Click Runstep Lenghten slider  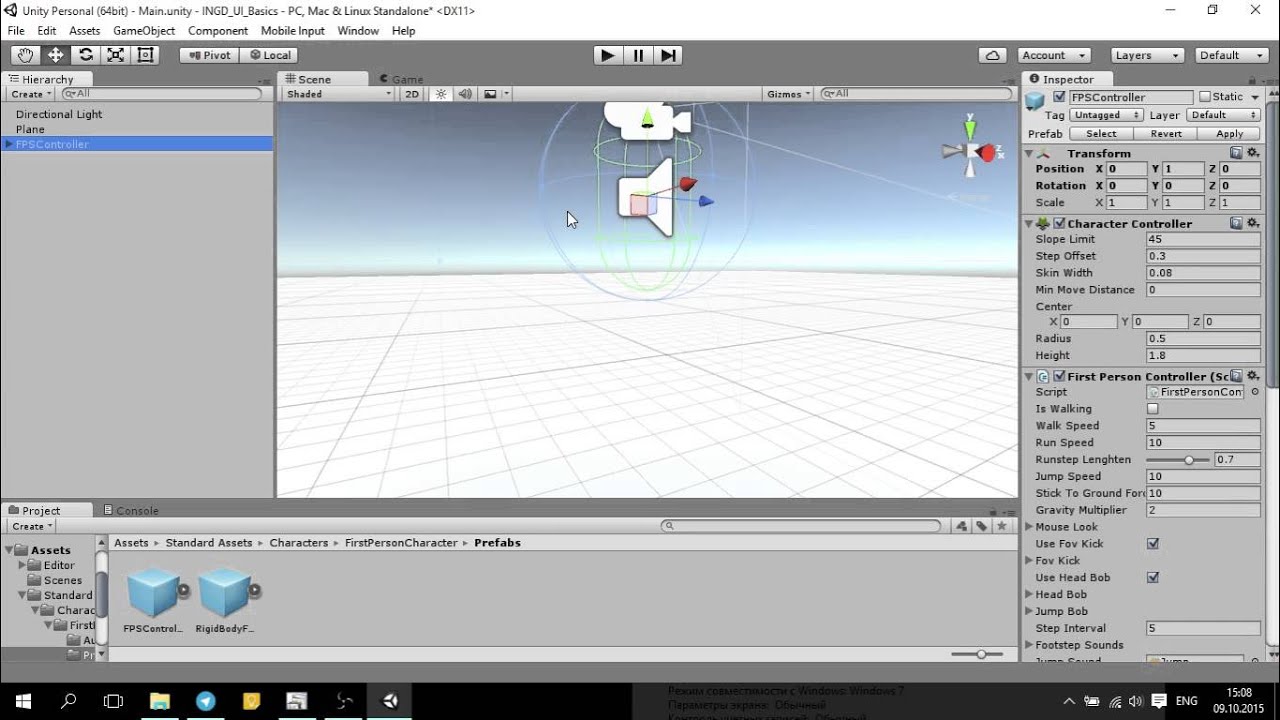tap(1178, 460)
